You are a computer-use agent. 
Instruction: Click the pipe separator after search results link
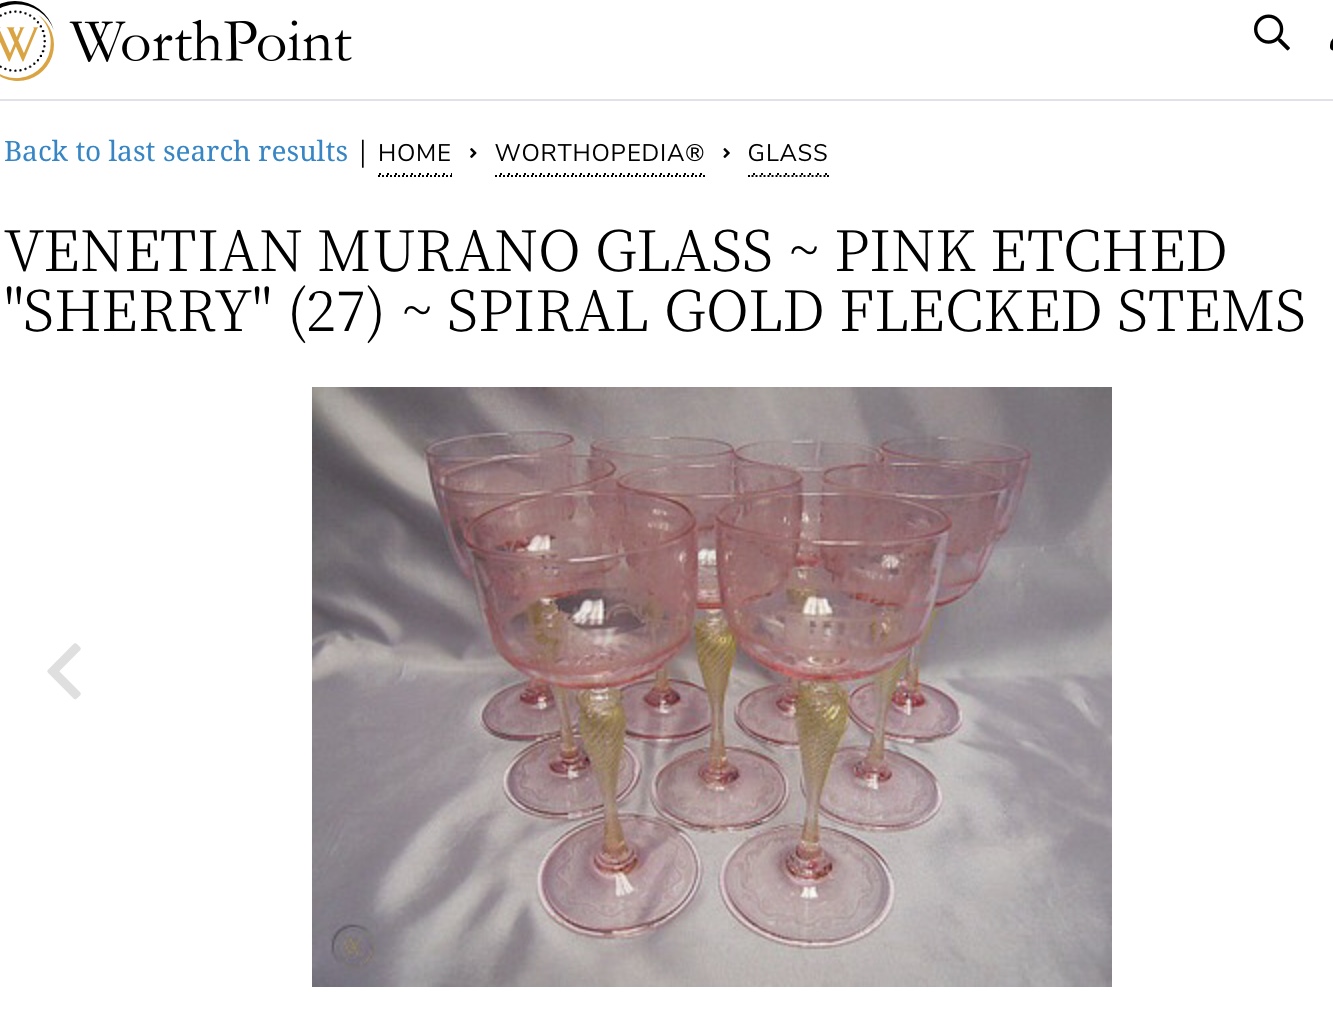tap(363, 153)
